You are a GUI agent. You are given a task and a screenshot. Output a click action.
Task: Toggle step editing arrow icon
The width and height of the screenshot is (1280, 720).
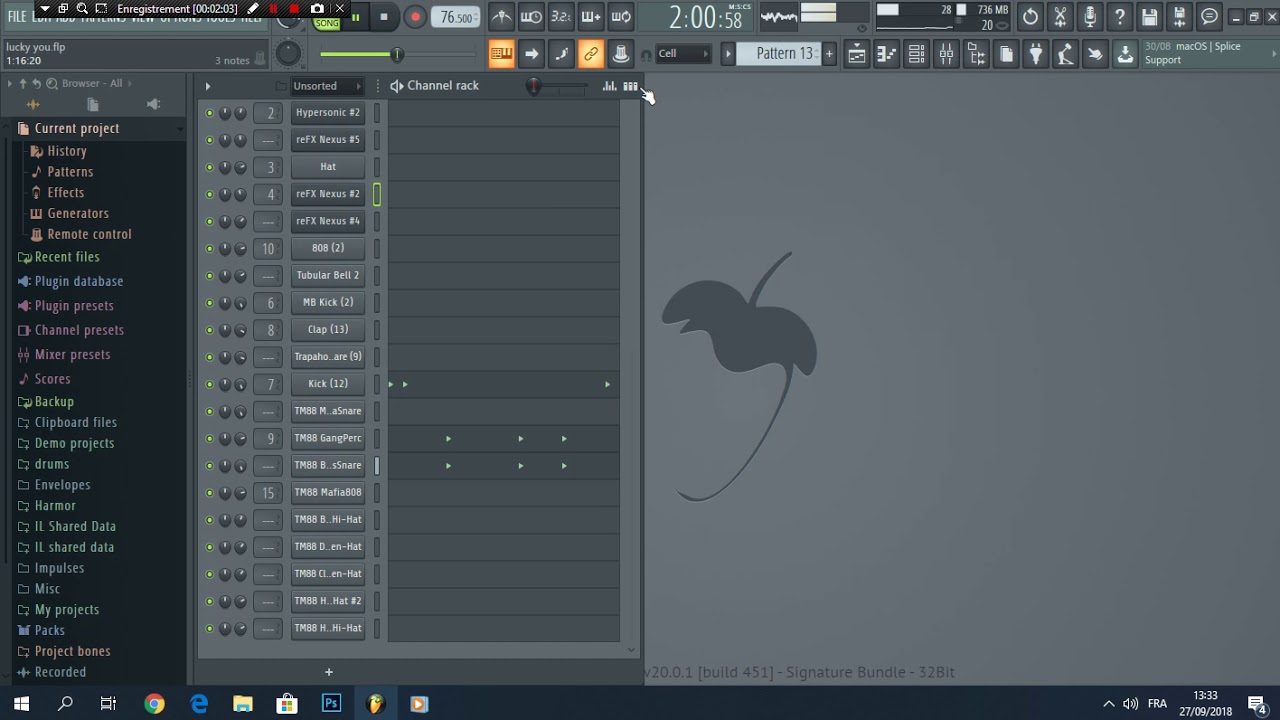click(532, 54)
